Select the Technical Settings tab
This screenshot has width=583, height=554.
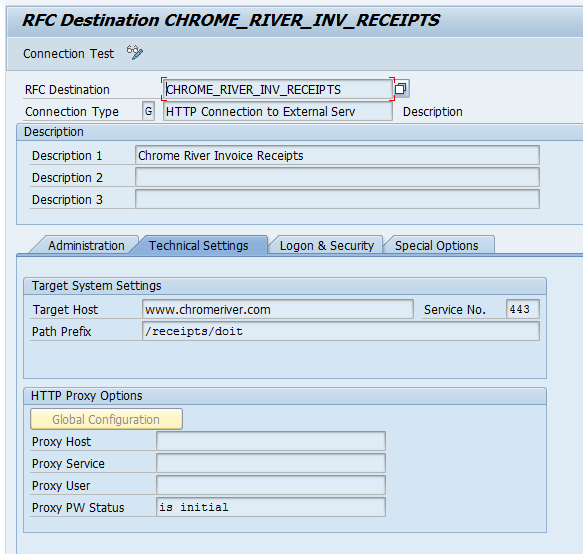click(x=199, y=245)
